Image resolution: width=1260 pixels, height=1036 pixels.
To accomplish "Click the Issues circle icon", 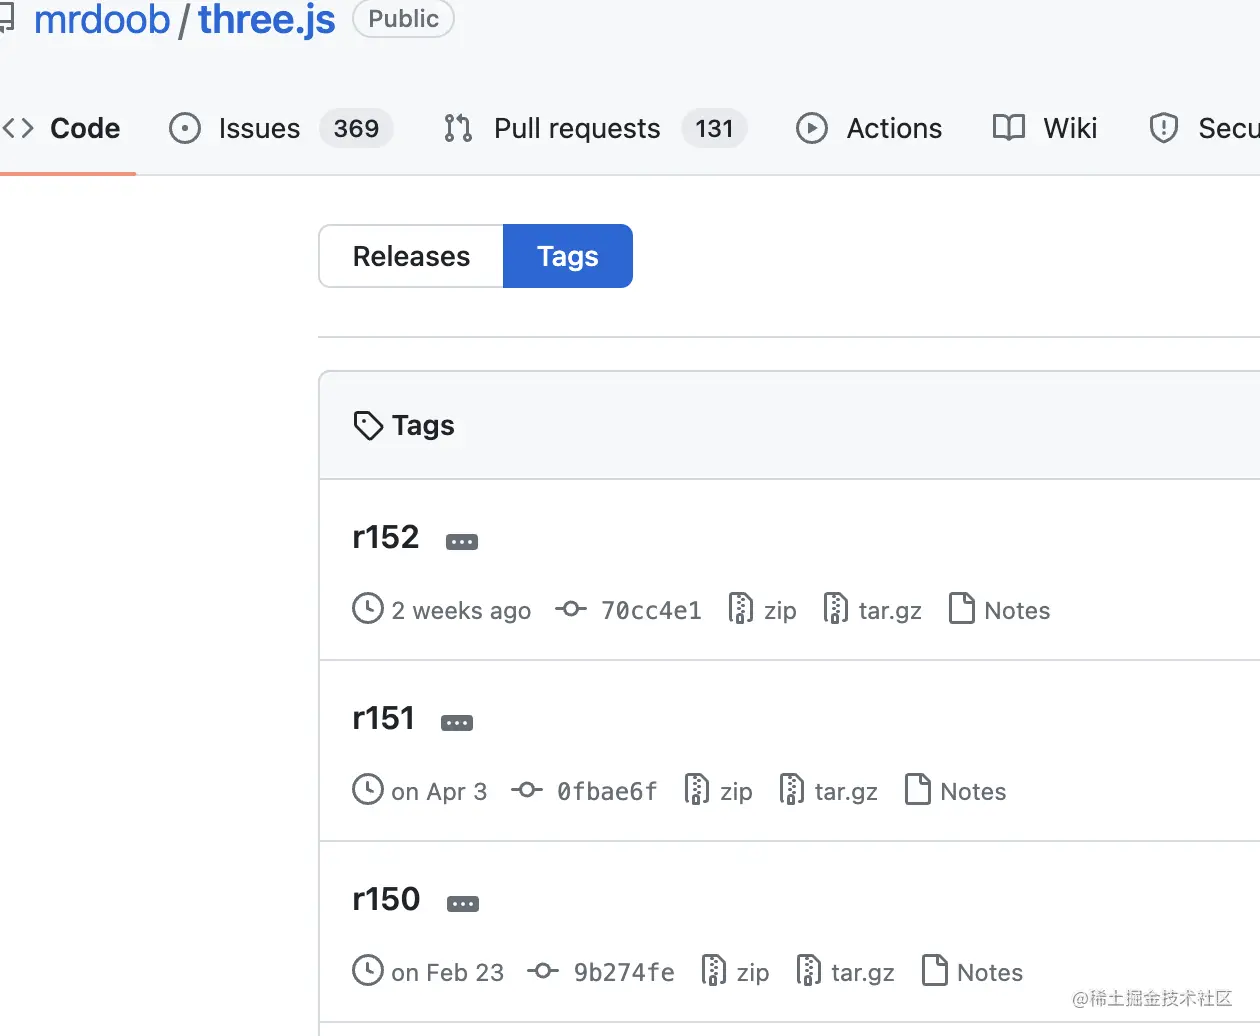I will point(185,128).
